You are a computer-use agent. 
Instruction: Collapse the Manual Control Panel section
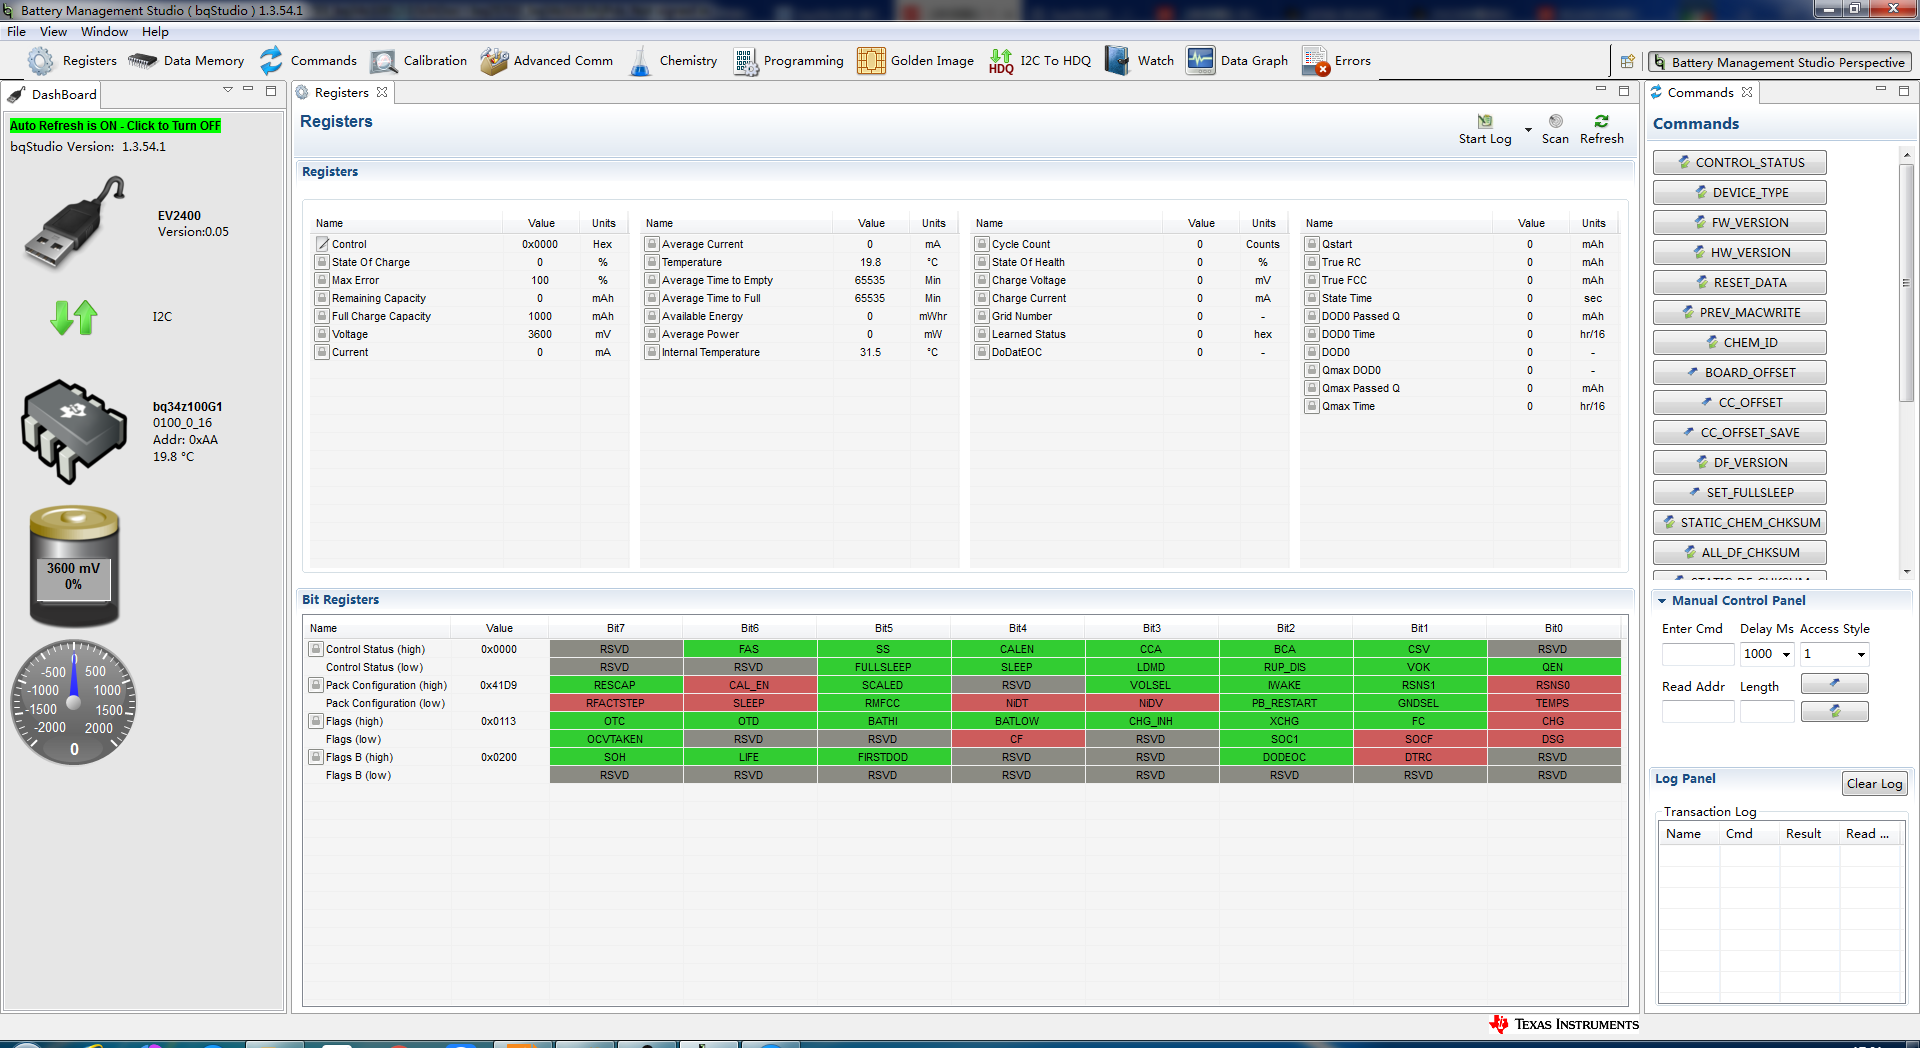pos(1662,601)
